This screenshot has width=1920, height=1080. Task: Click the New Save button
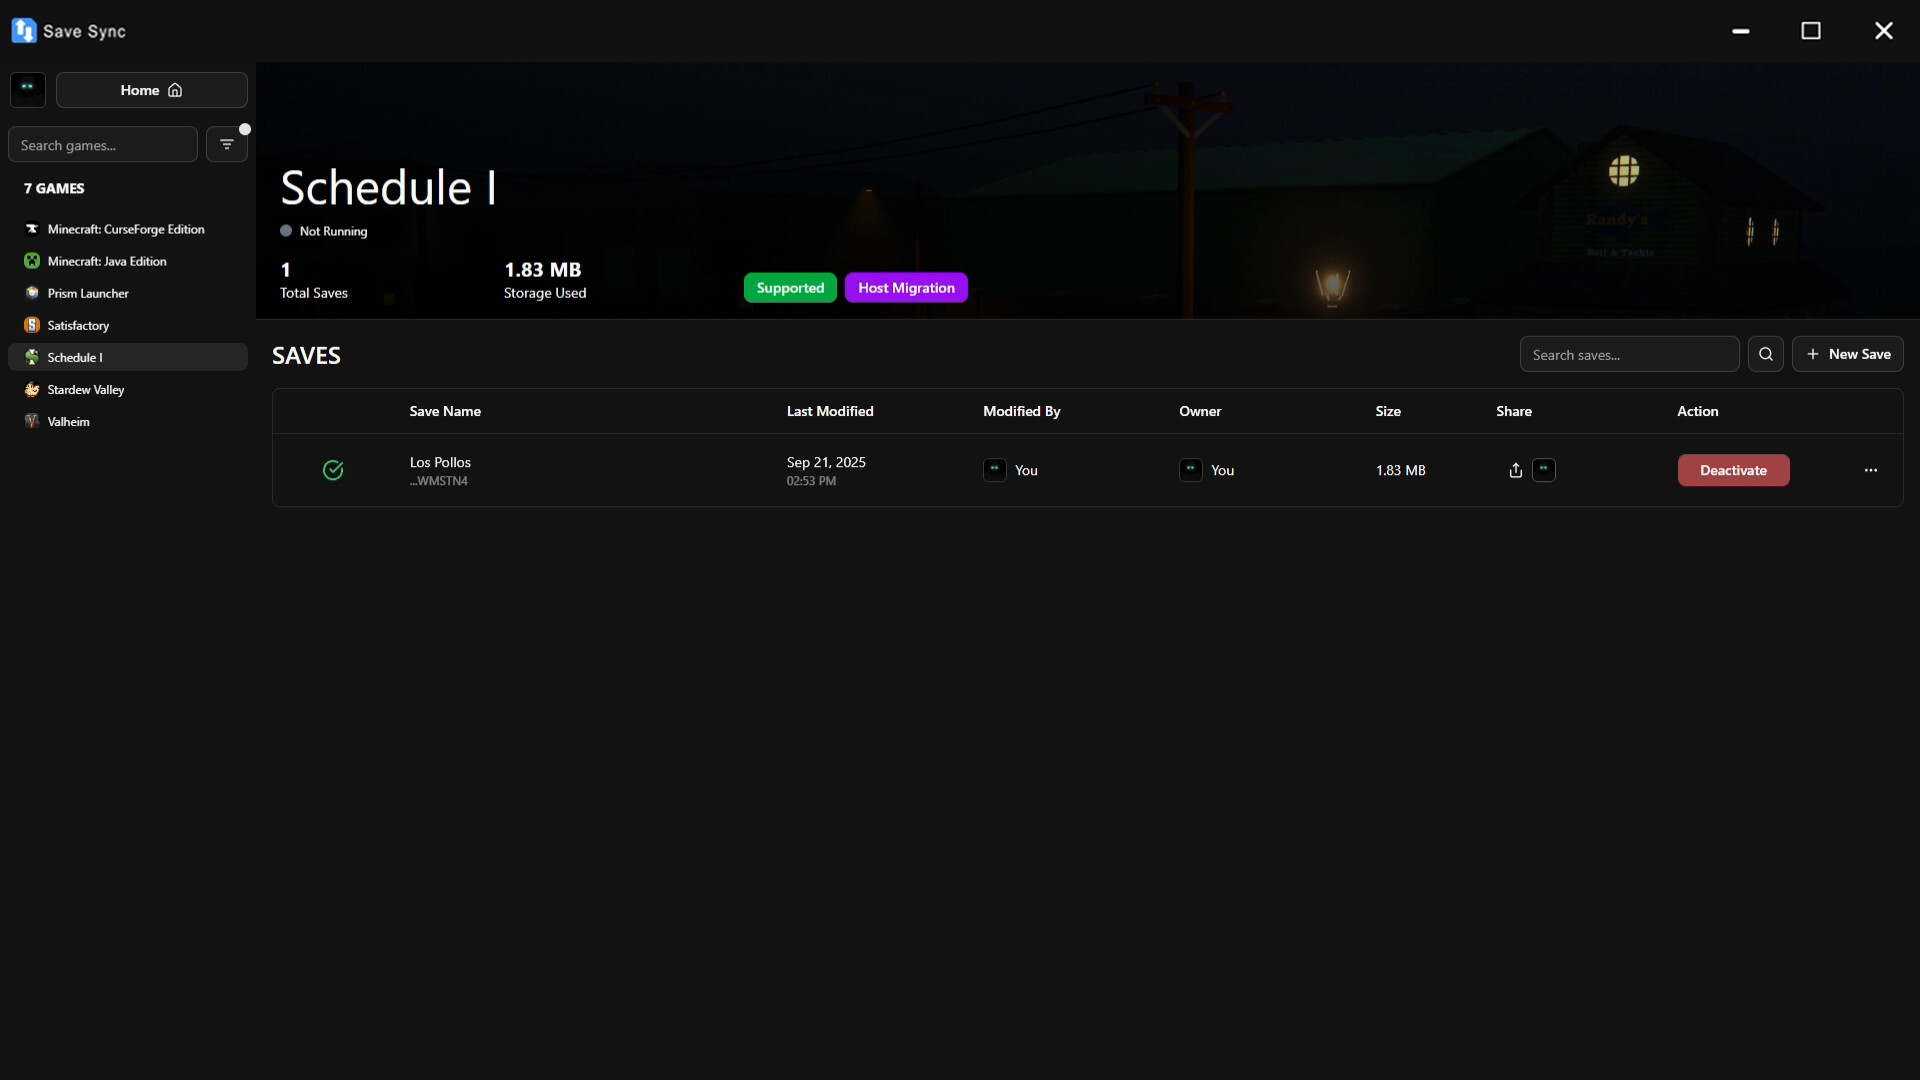coord(1848,354)
